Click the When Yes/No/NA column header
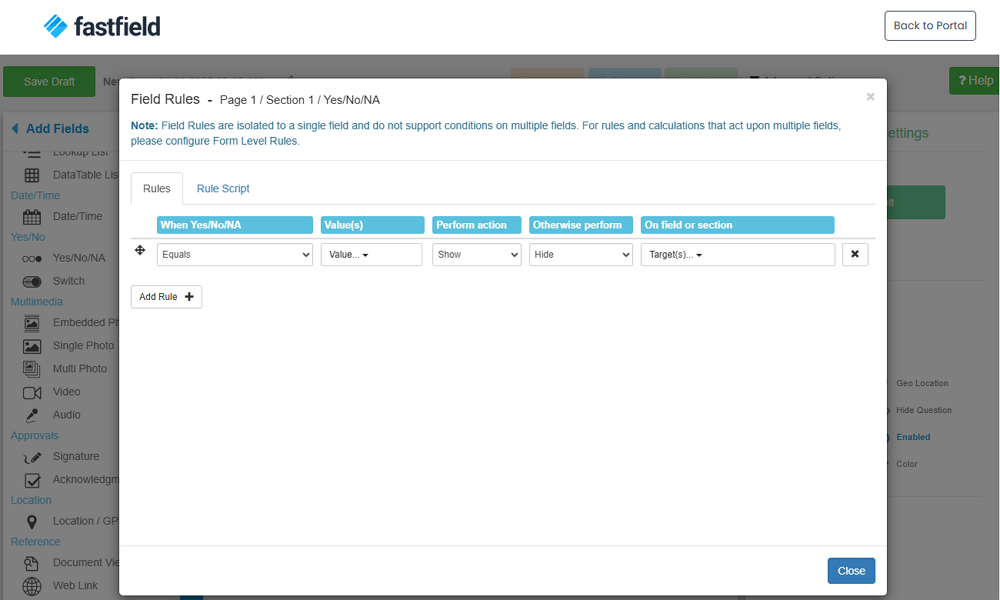1000x600 pixels. (x=235, y=225)
